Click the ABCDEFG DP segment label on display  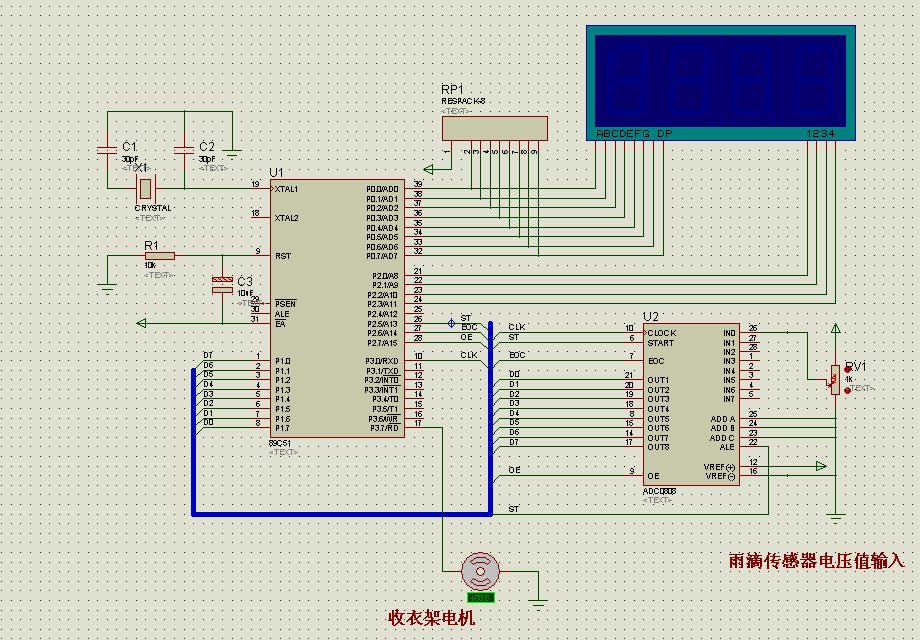point(634,134)
